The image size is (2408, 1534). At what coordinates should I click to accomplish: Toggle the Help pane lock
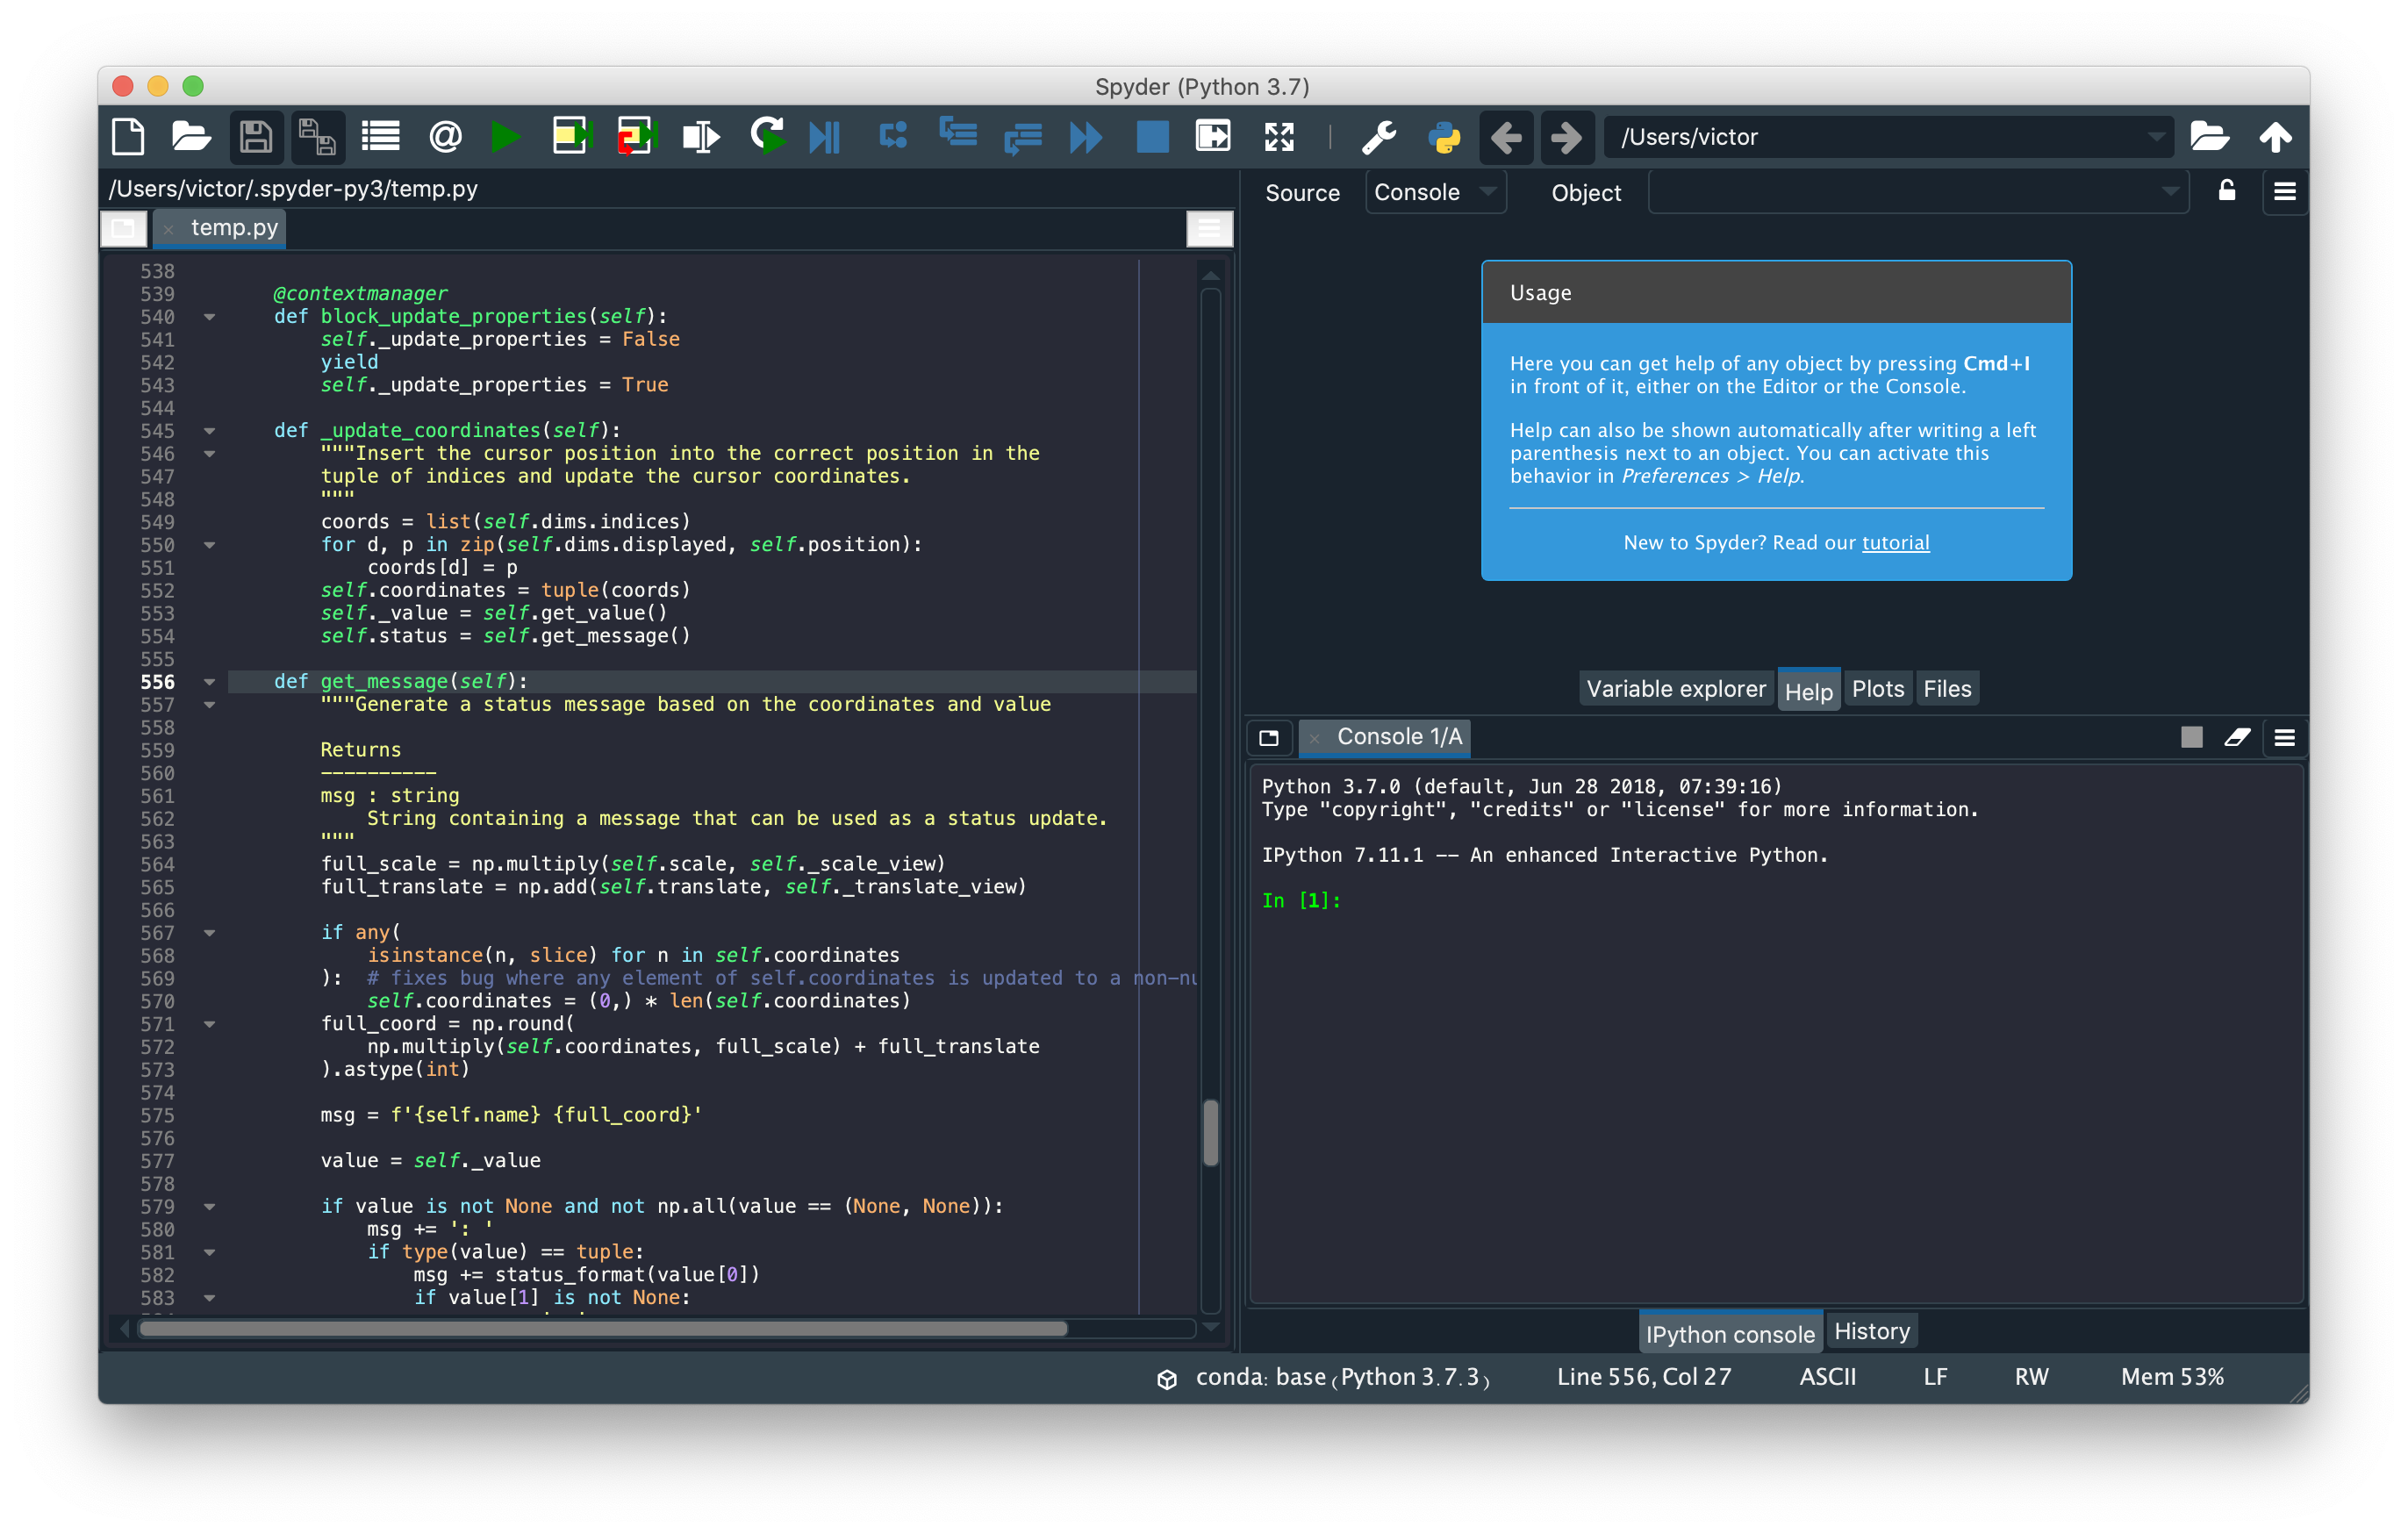point(2227,191)
